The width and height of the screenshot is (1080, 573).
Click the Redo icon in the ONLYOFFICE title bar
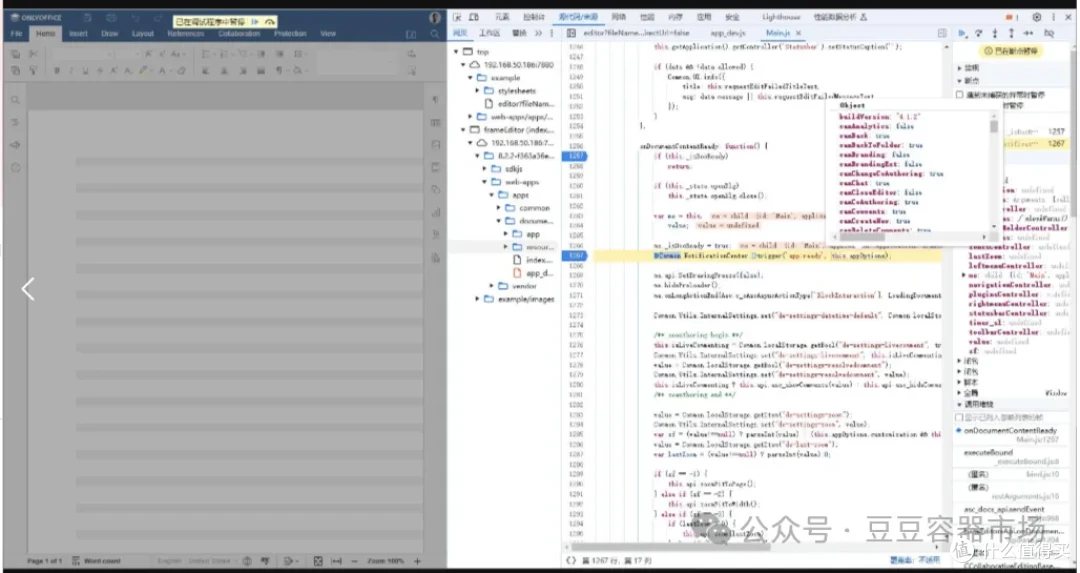[156, 17]
